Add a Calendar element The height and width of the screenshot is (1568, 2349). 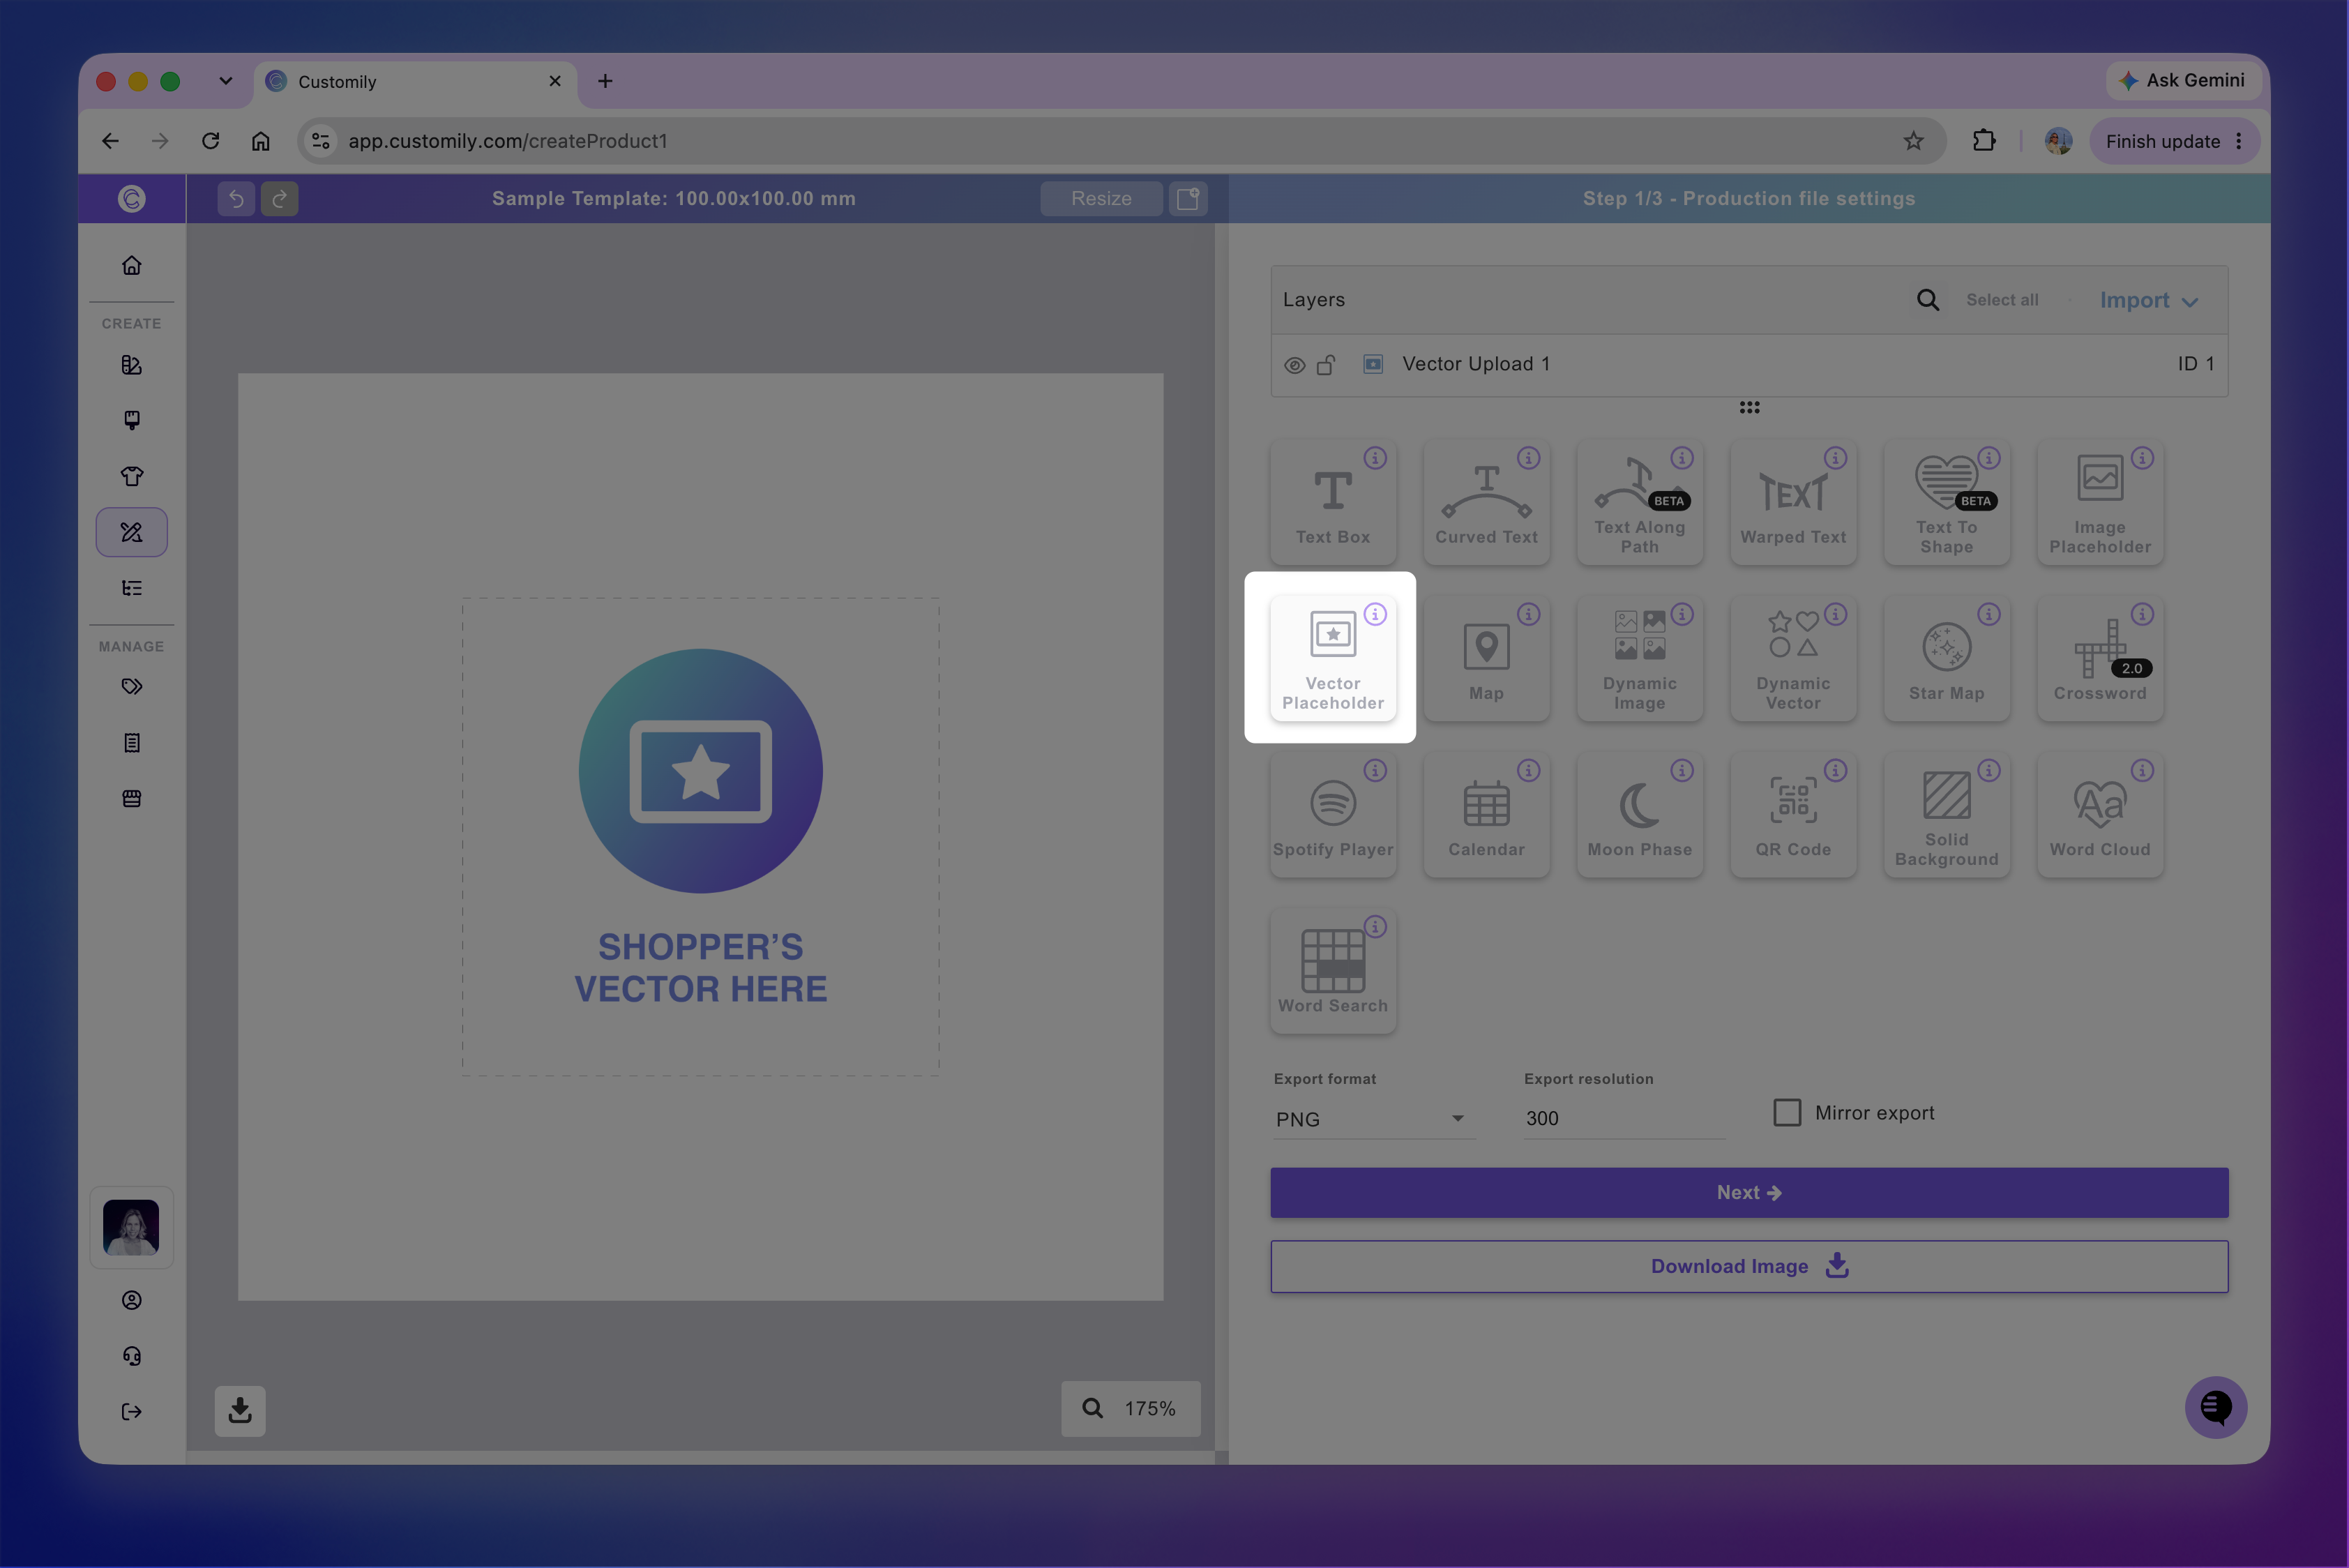point(1486,815)
